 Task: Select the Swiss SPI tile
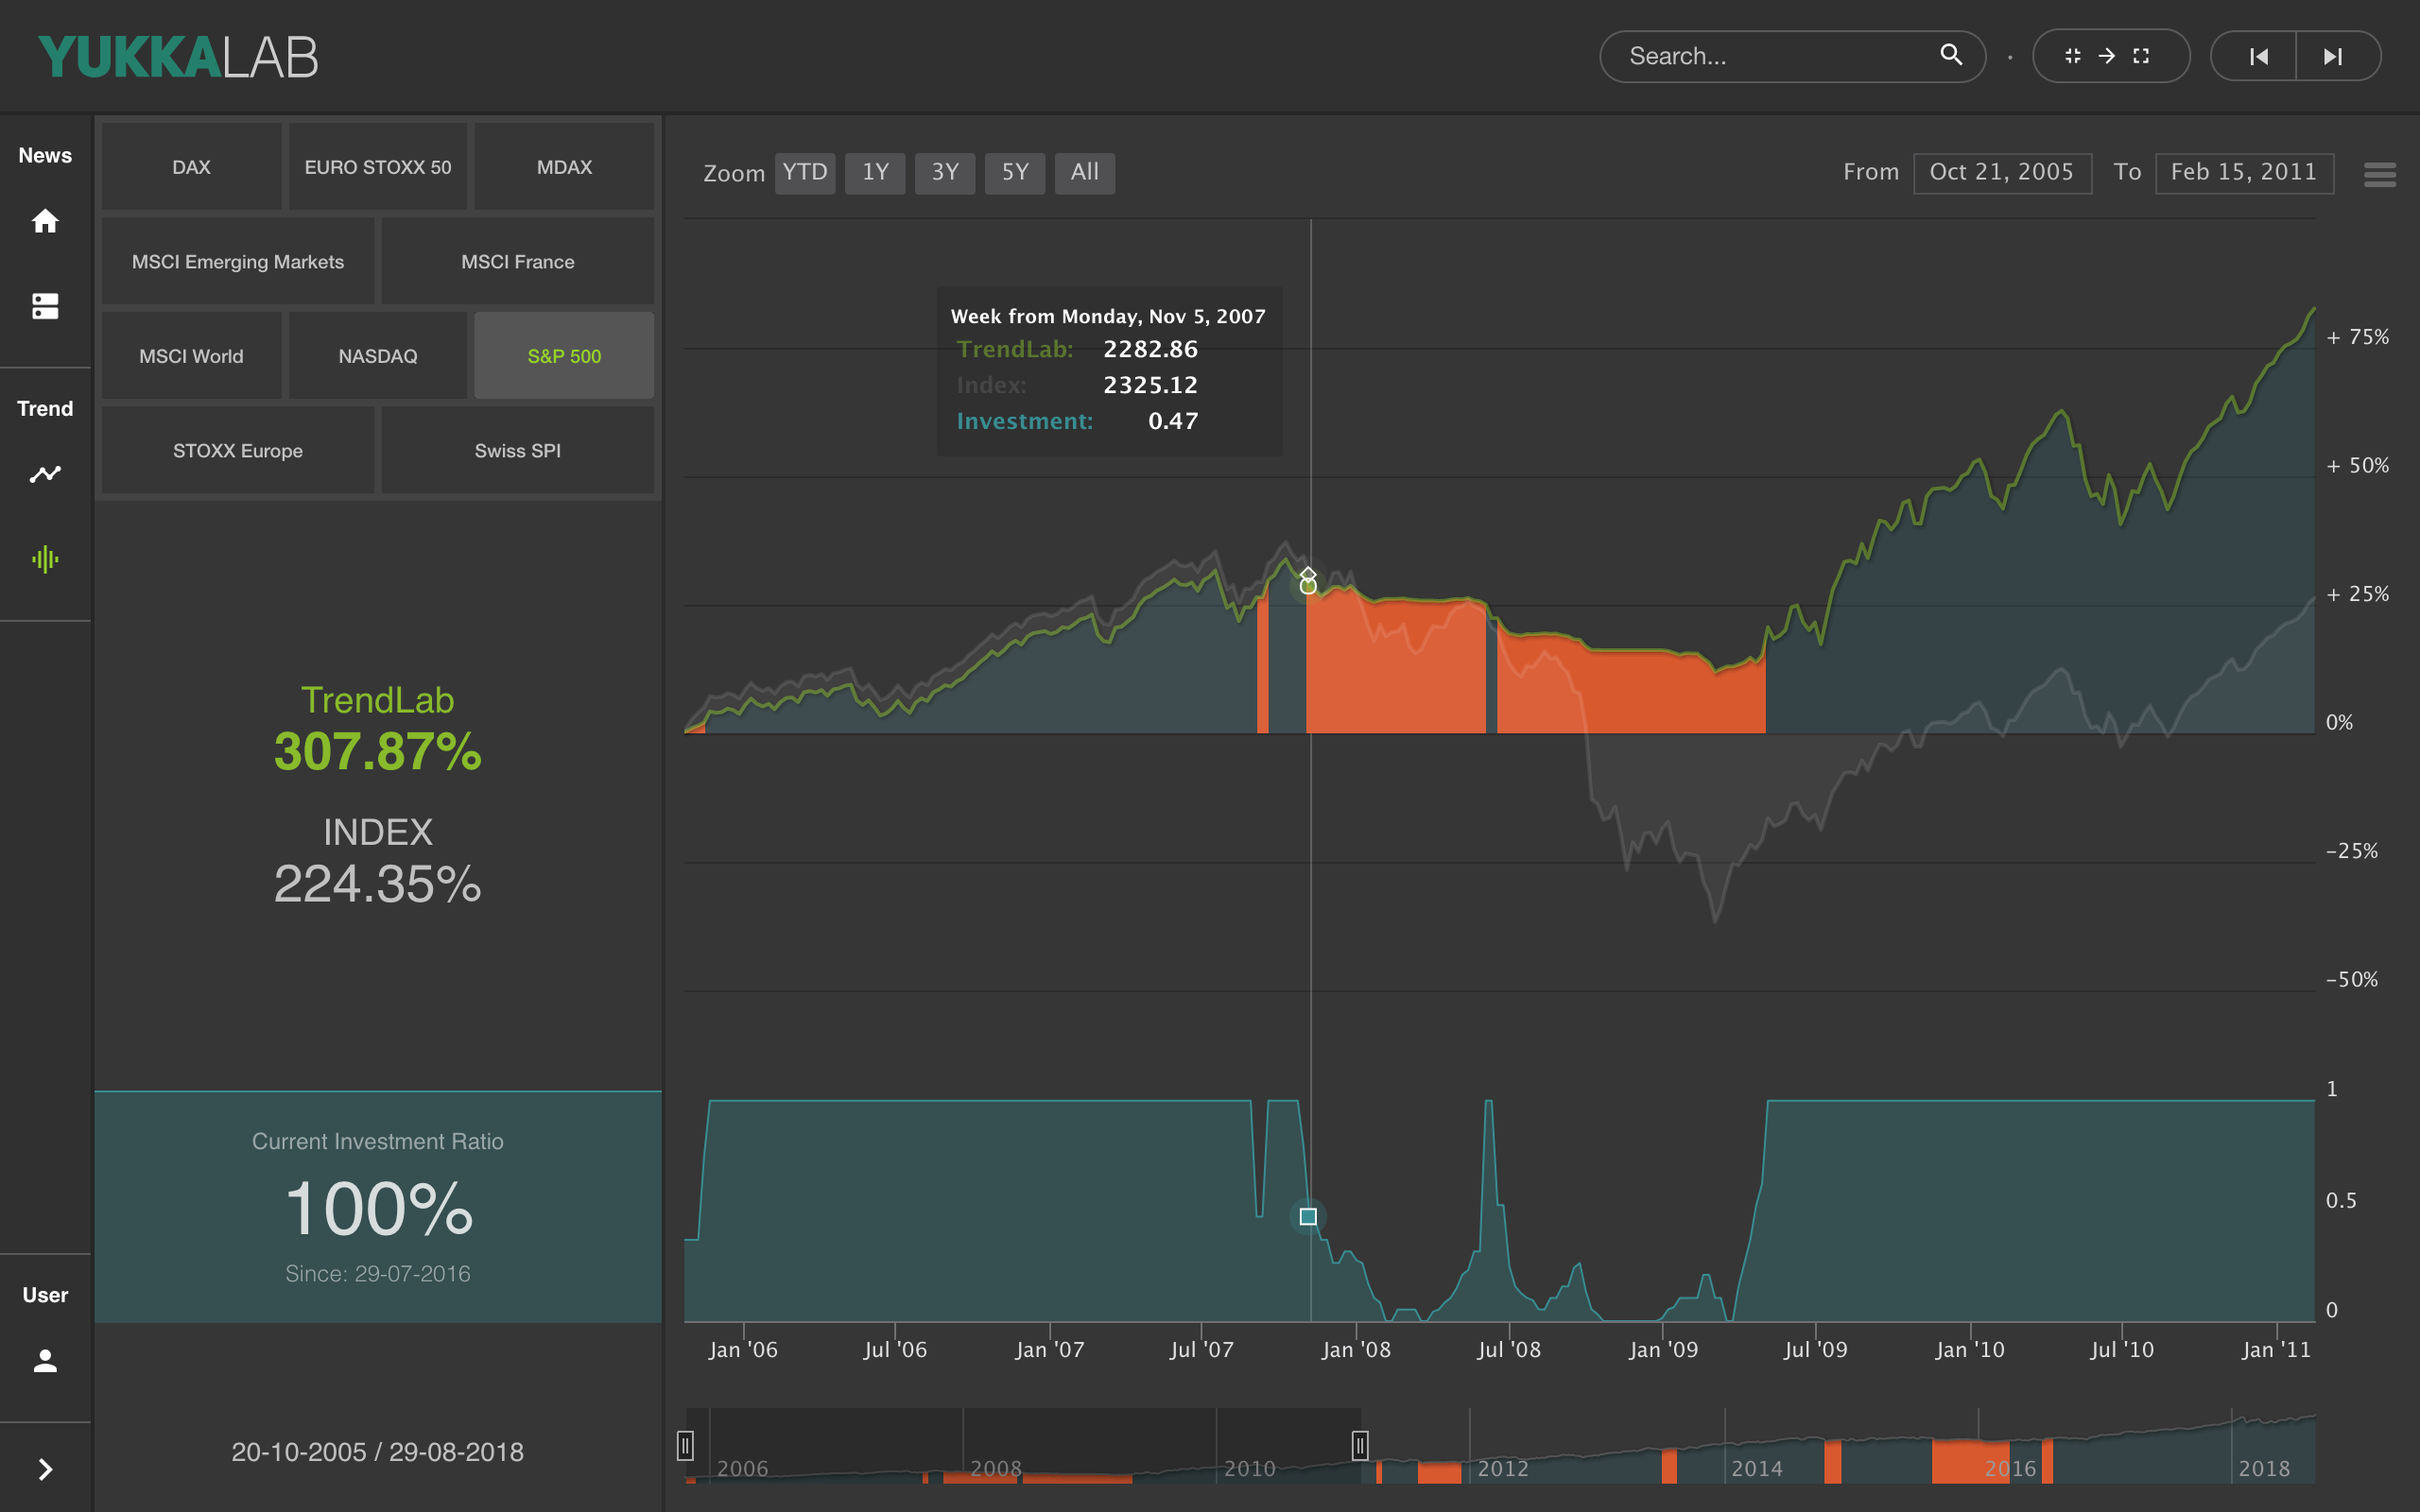tap(518, 450)
